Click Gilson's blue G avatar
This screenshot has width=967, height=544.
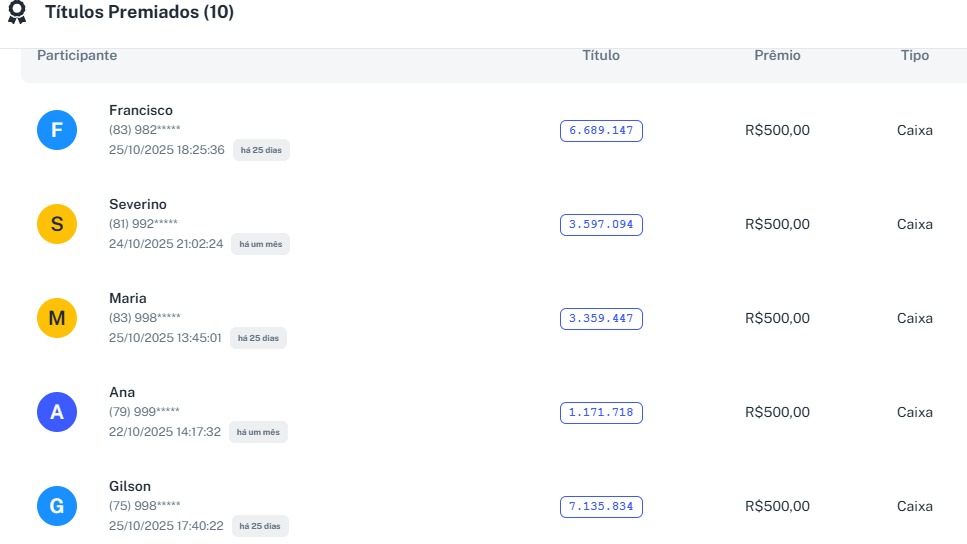coord(57,506)
